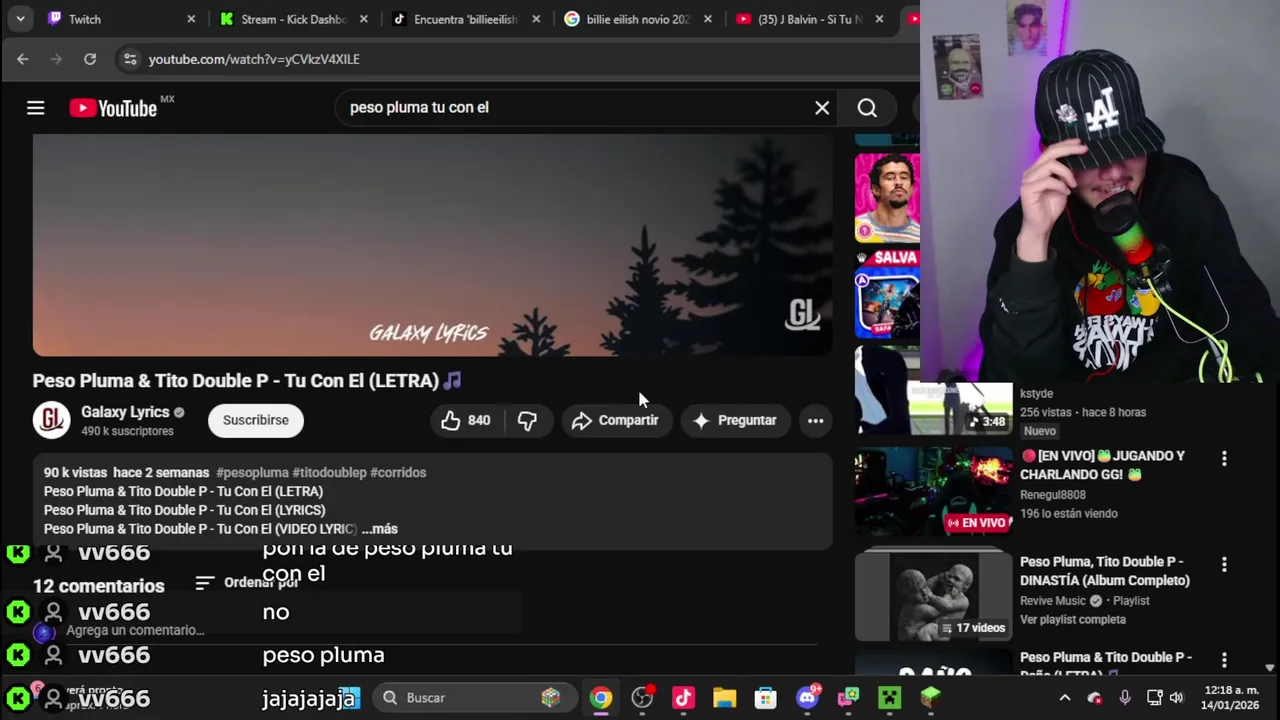Dislike the Tu Con El video
The image size is (1280, 720).
(528, 421)
